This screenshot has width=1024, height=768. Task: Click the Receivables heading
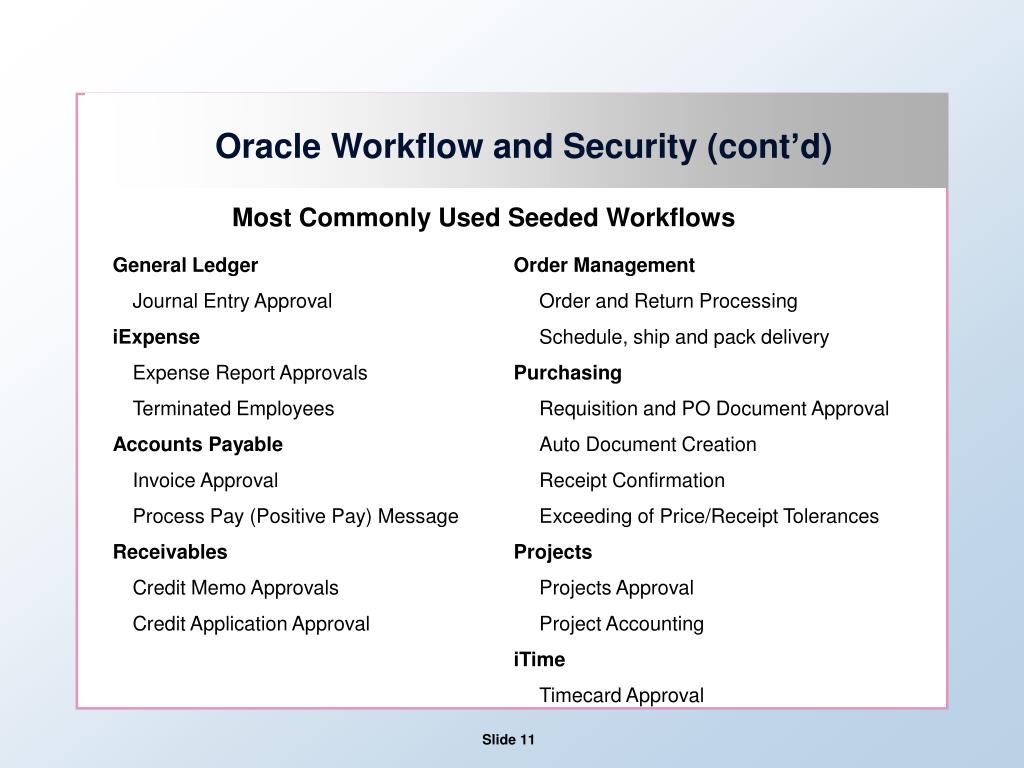point(170,552)
